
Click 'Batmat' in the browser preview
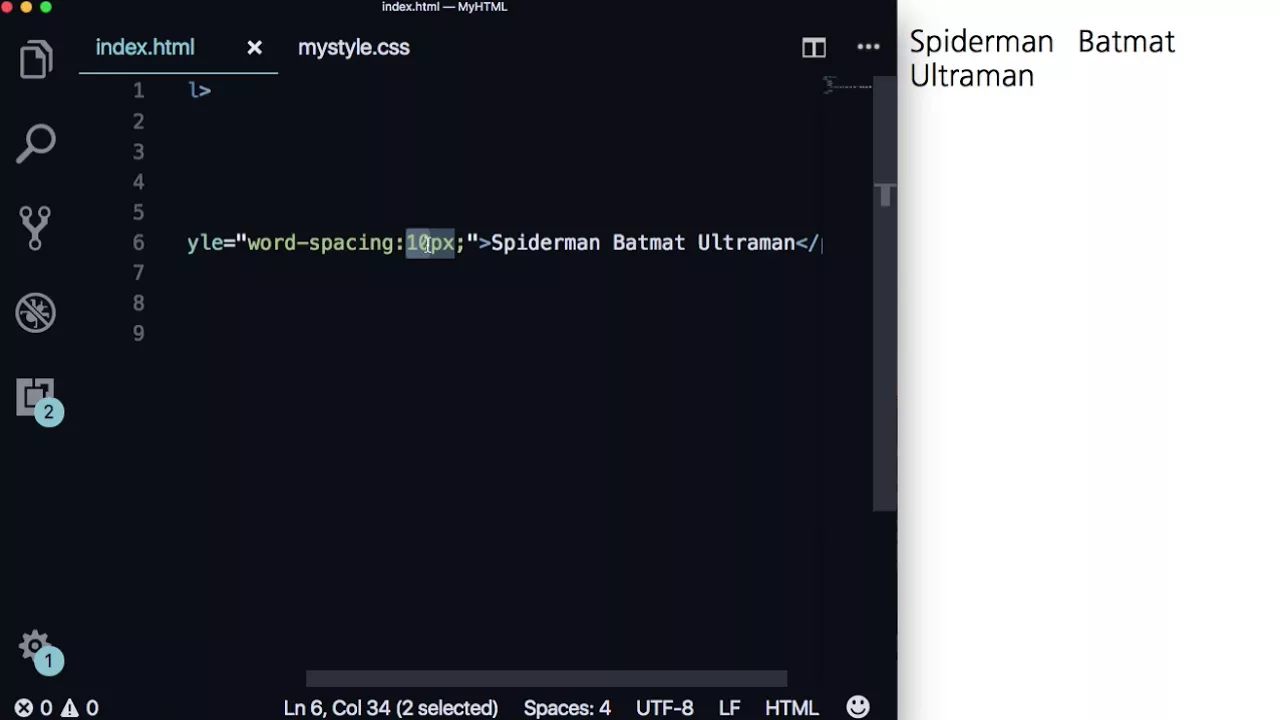(1127, 42)
